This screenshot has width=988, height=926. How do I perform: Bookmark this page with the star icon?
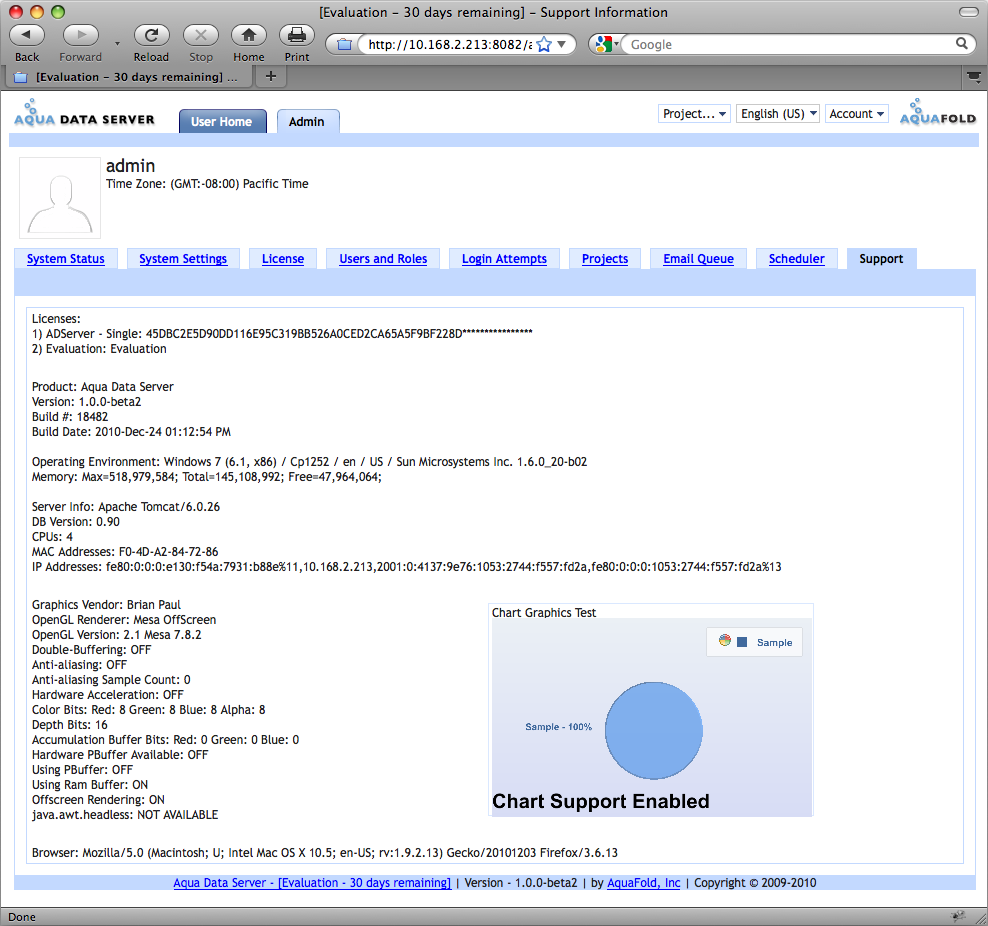544,45
